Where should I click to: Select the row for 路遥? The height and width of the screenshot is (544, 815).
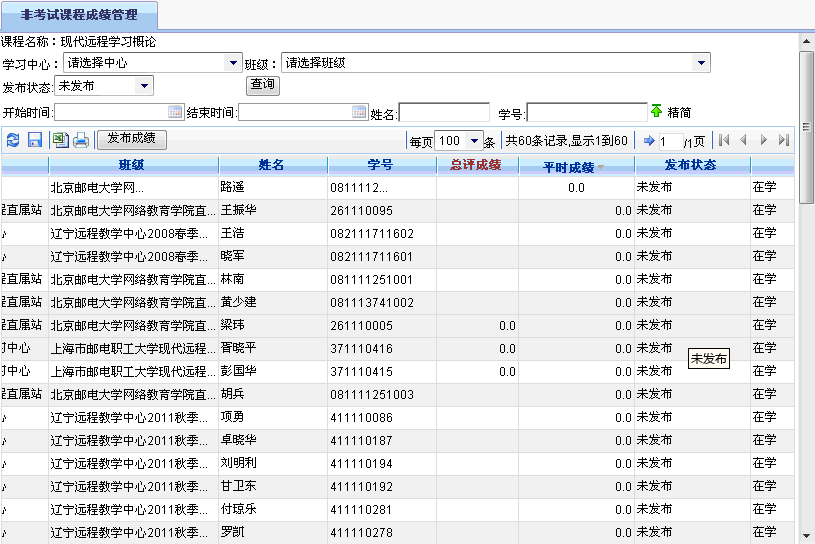pos(398,188)
